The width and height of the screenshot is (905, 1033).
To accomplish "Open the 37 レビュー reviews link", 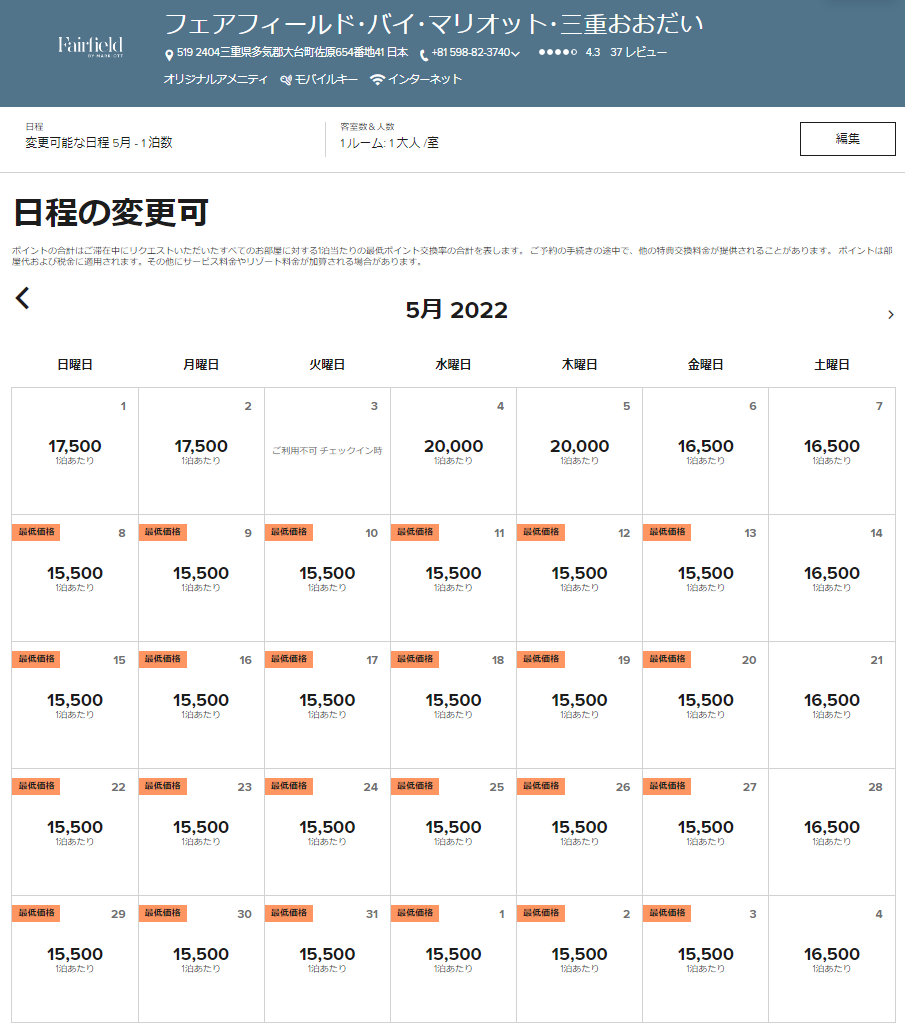I will pos(638,52).
